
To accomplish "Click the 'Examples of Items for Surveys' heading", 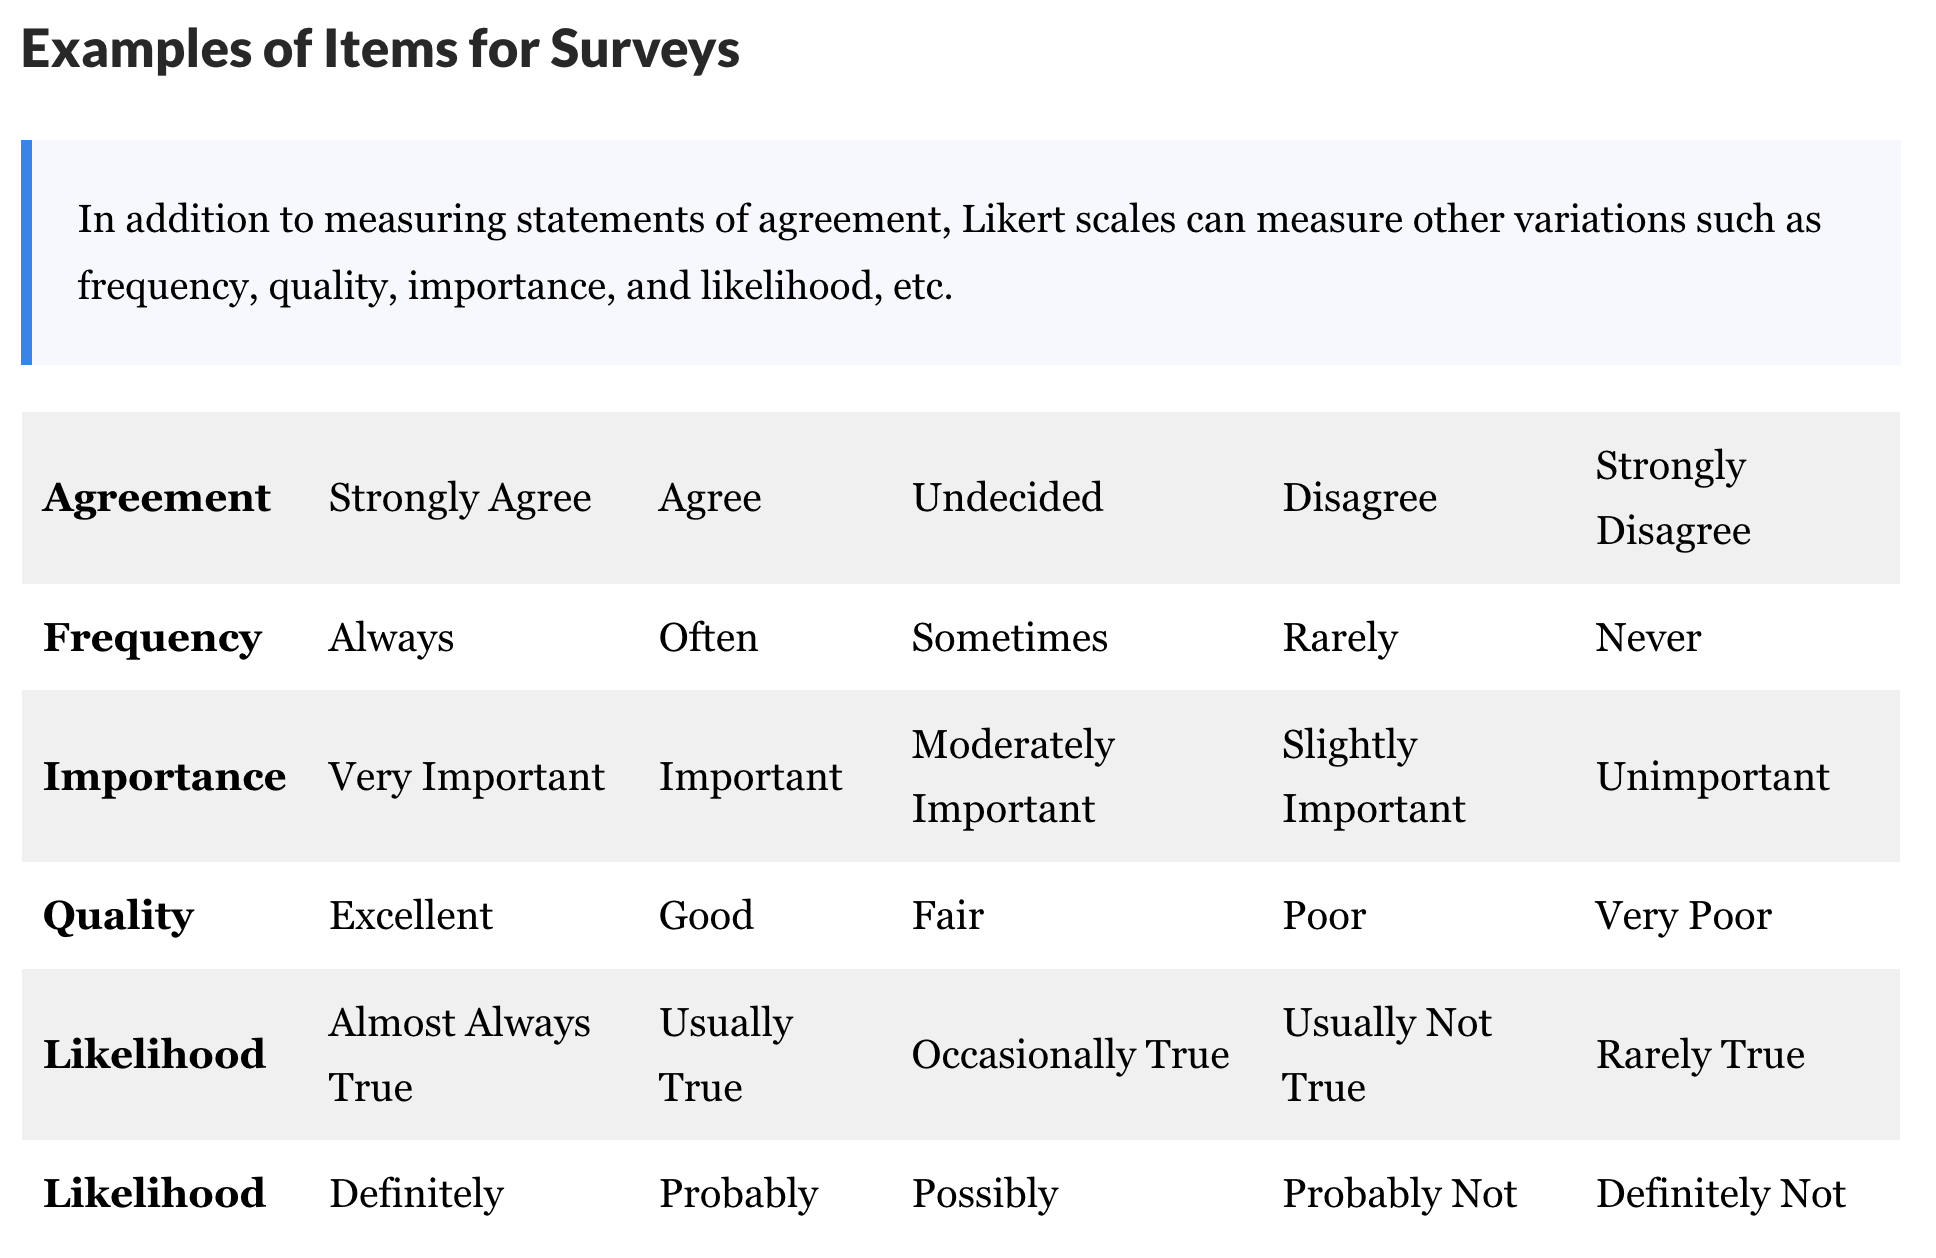I will point(380,50).
